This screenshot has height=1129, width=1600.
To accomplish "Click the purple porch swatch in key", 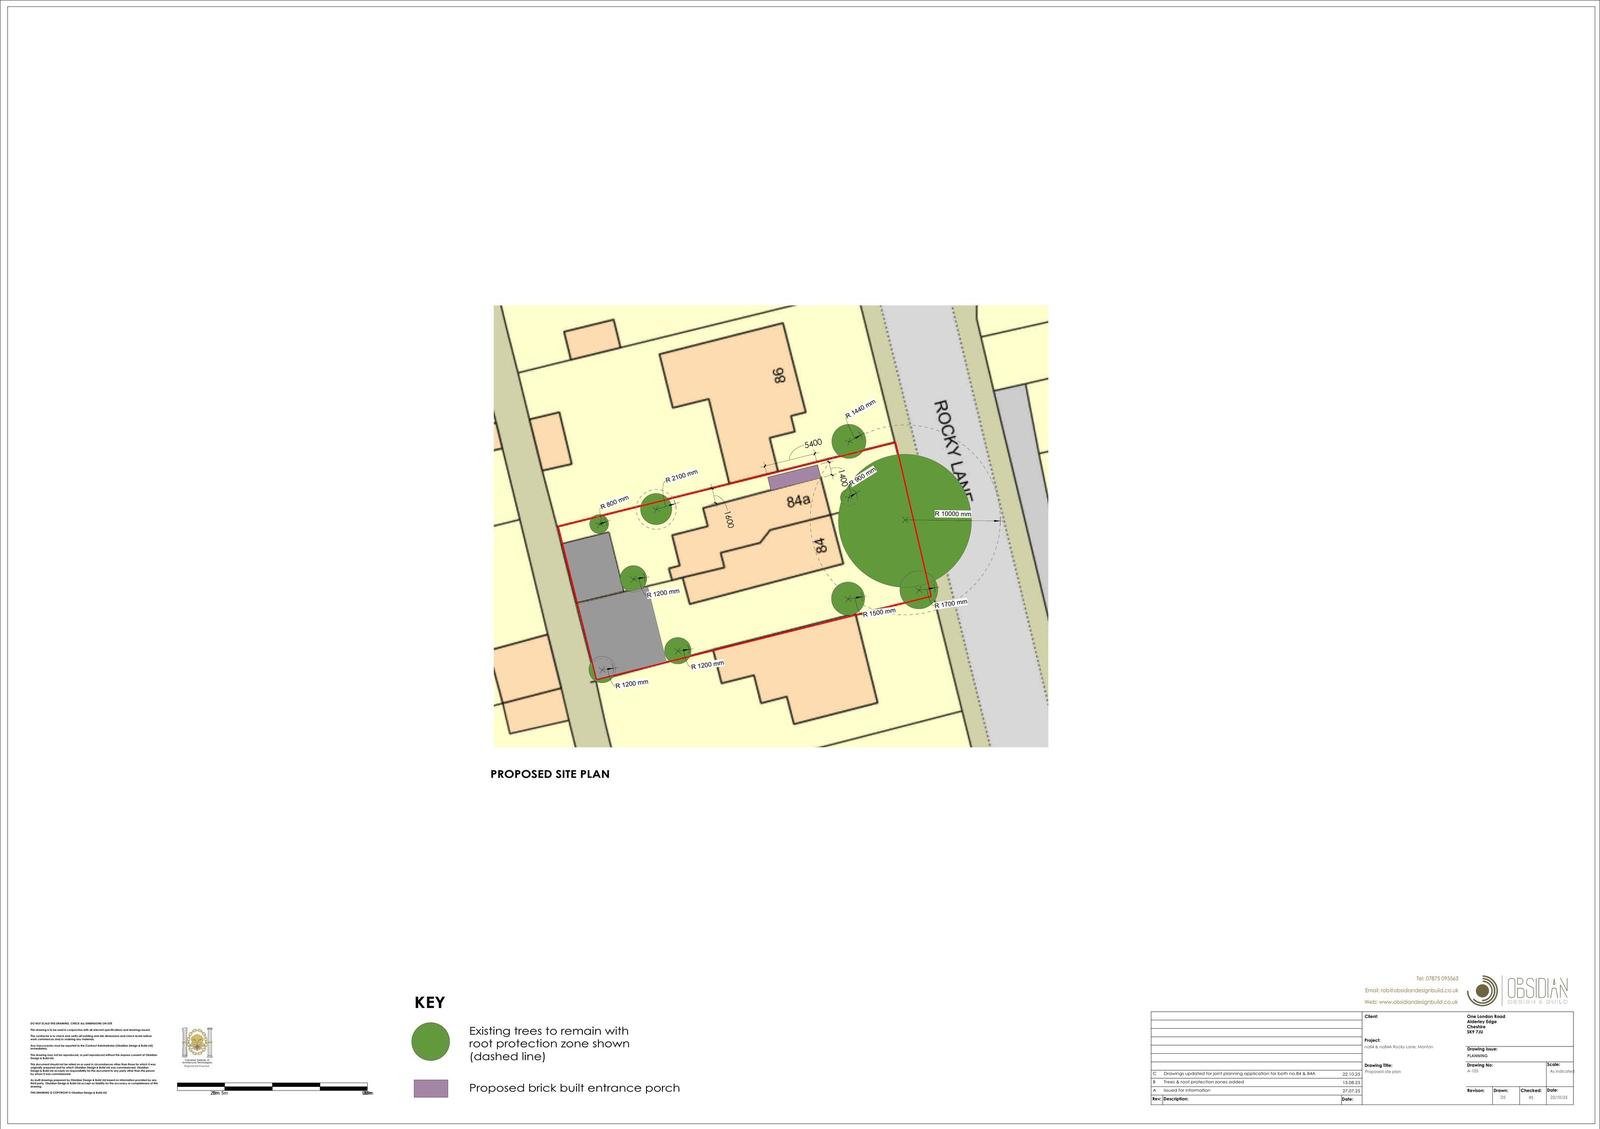I will [431, 1088].
